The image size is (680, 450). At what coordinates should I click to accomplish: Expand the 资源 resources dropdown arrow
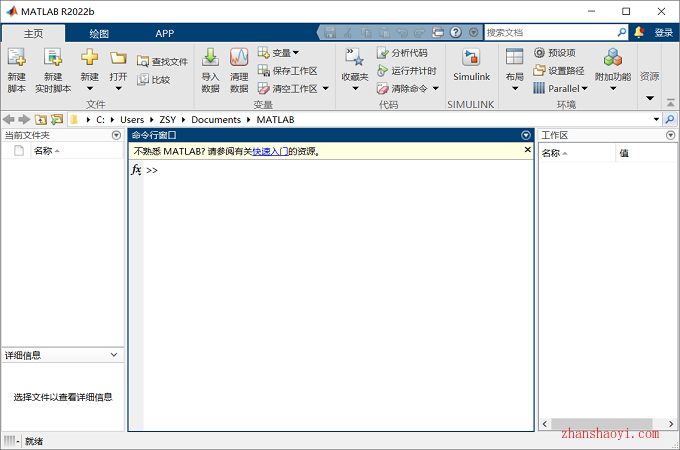coord(650,98)
